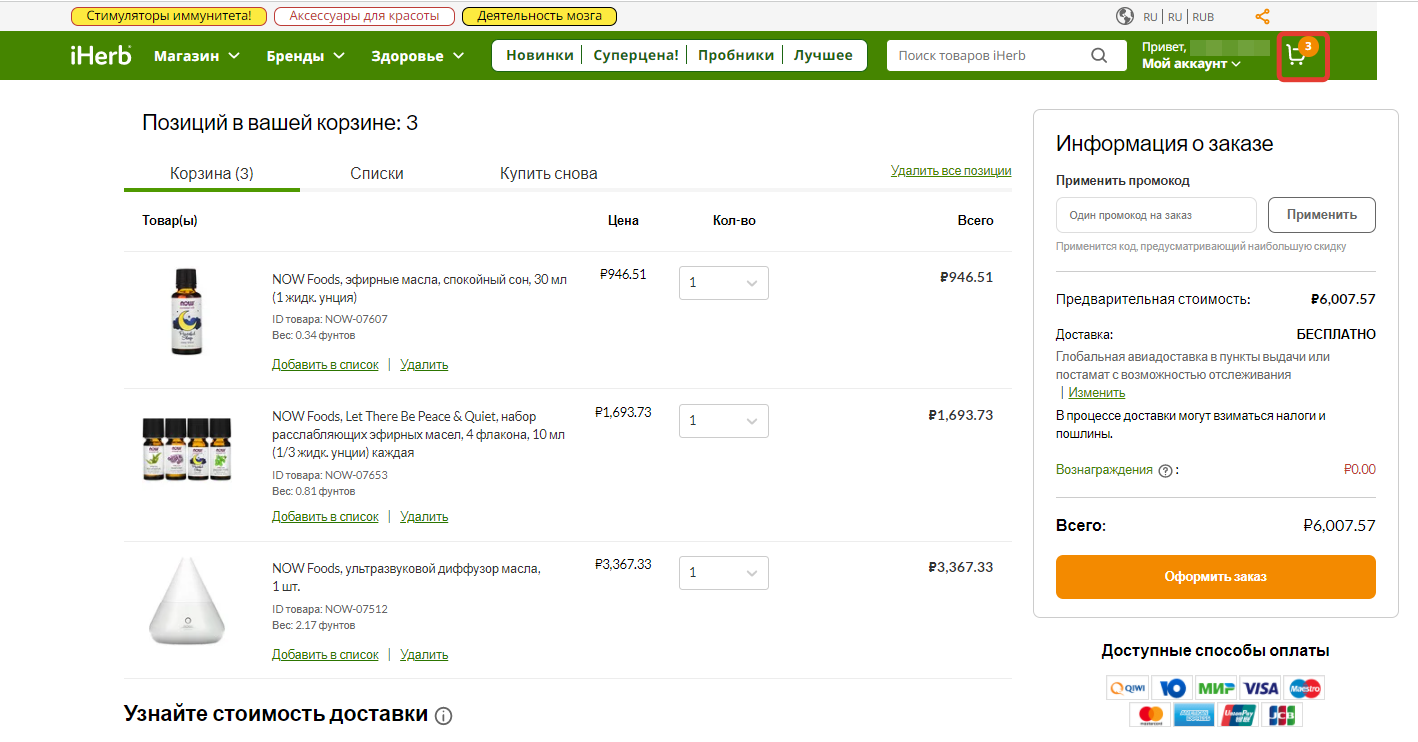The image size is (1418, 742).
Task: Remove Peace & Quiet set via Удалить
Action: [424, 517]
